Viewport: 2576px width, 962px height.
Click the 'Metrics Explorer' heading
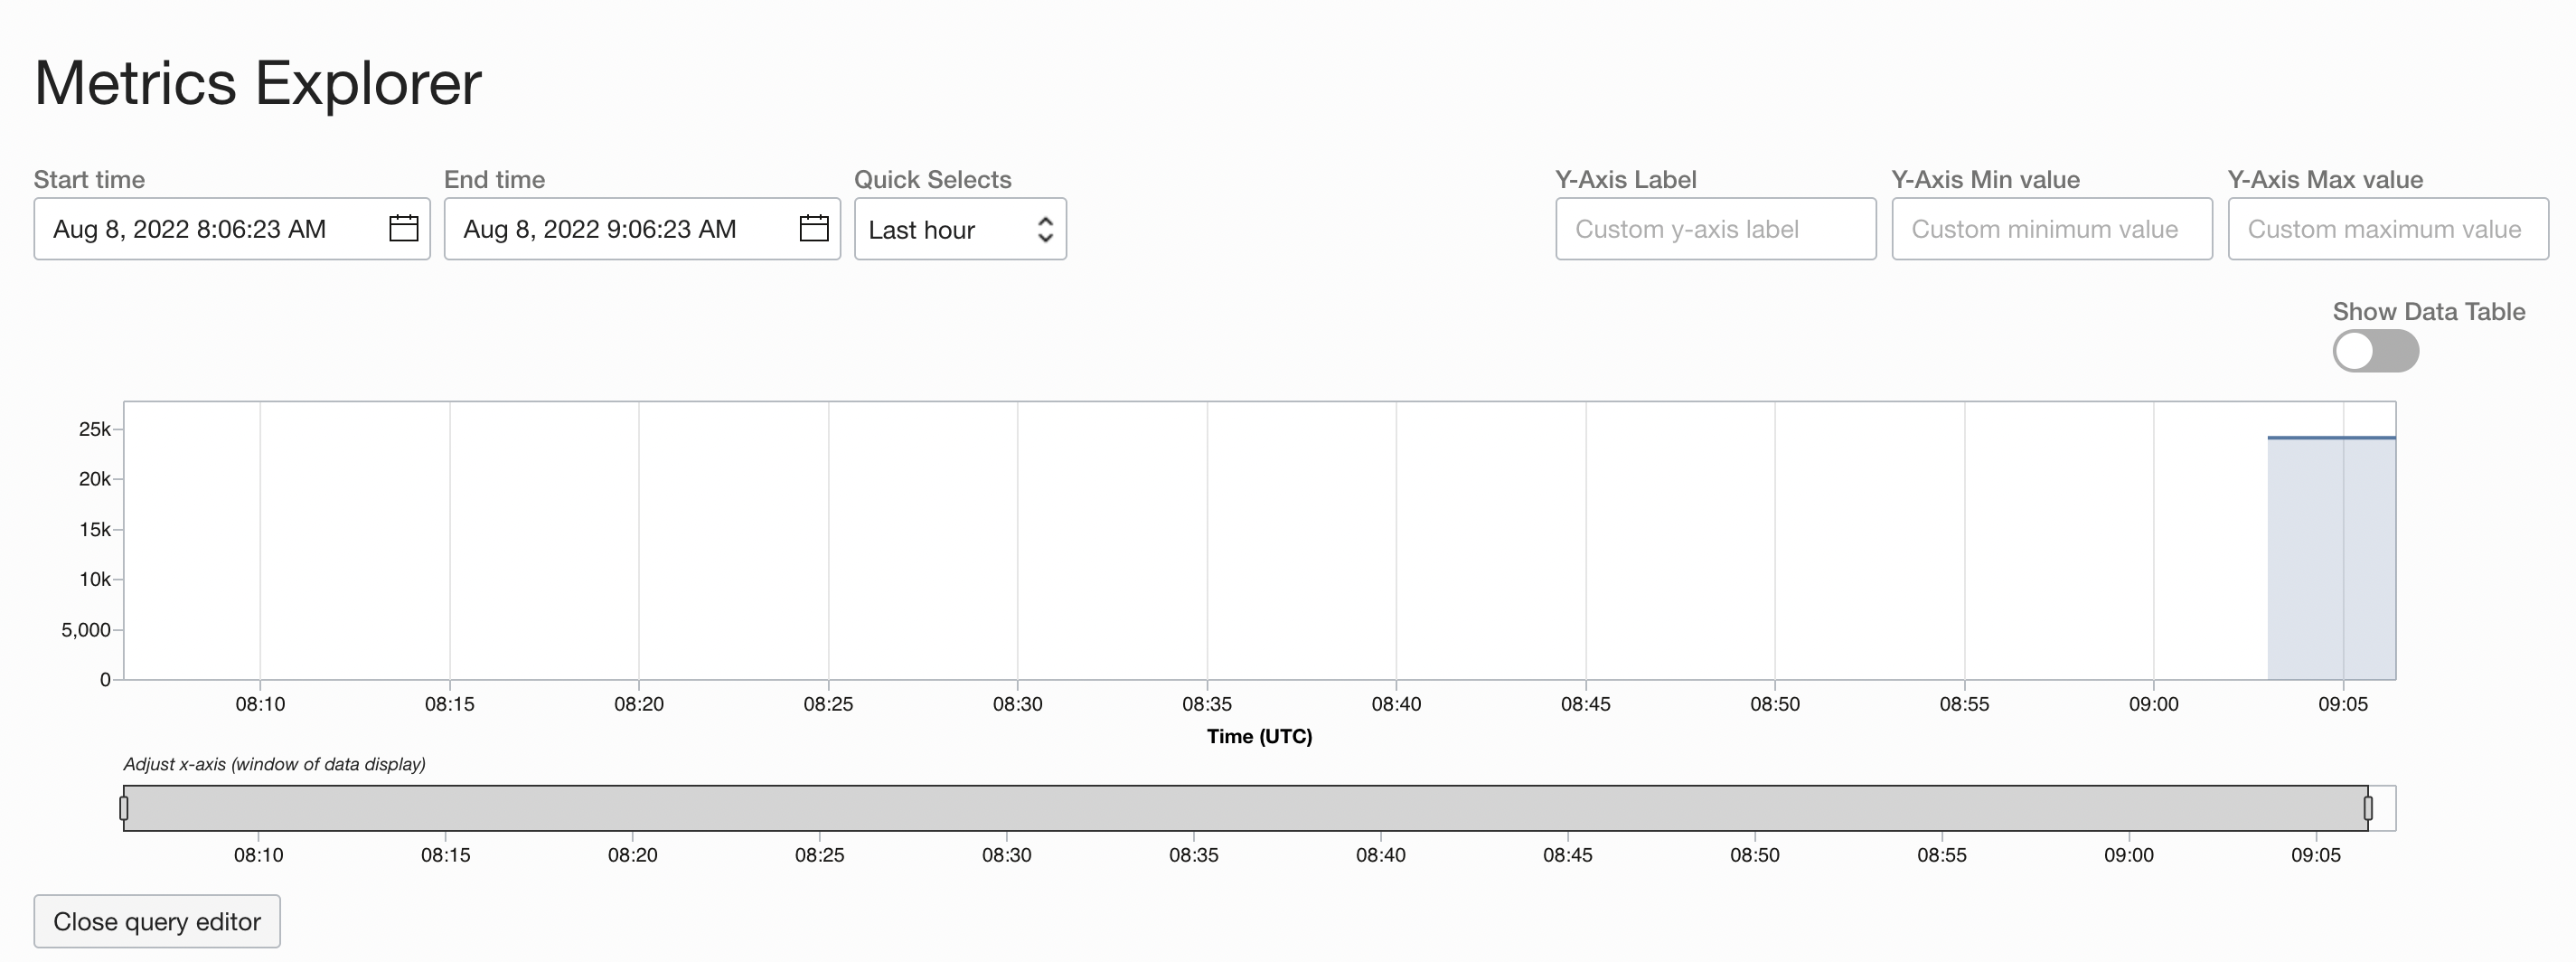tap(258, 82)
